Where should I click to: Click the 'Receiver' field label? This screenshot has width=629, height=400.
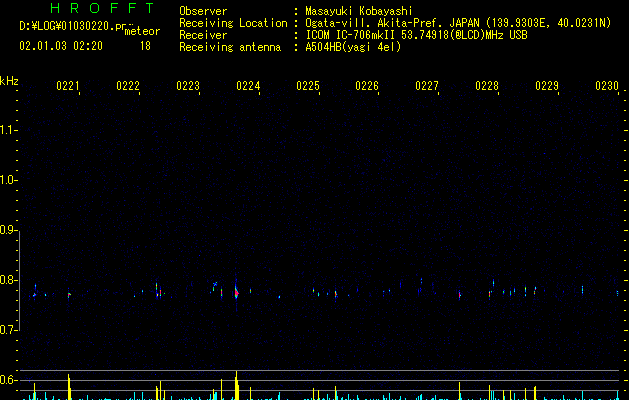(203, 35)
